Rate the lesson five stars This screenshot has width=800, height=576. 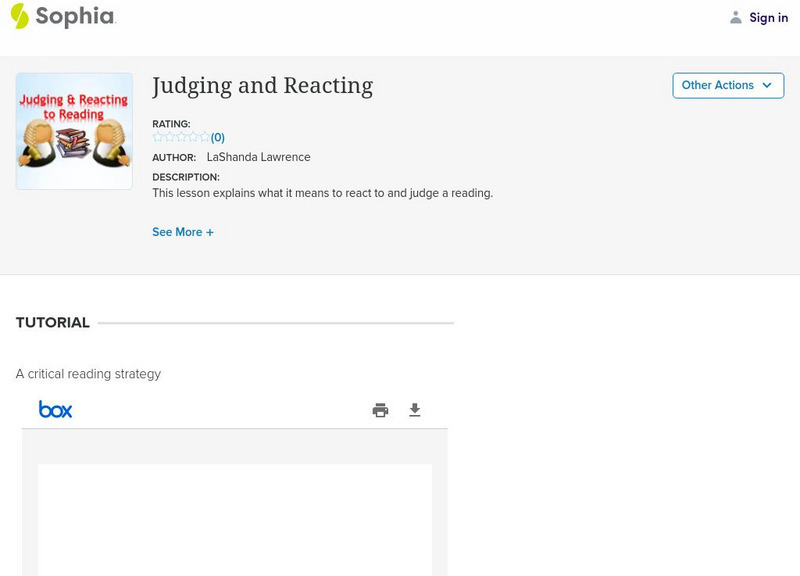(204, 137)
